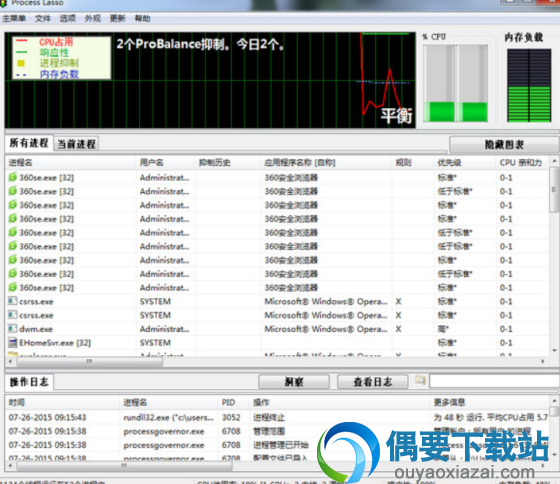Open the 主菜单 menu
Viewport: 560px width, 484px height.
(x=14, y=18)
